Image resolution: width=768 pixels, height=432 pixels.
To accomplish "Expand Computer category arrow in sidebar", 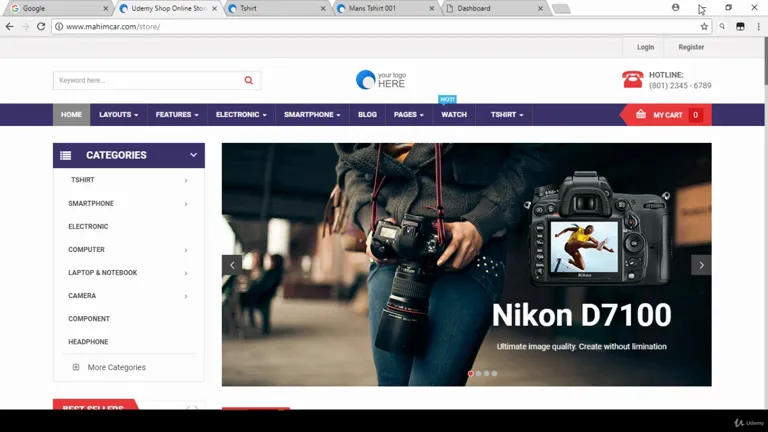I will click(186, 250).
